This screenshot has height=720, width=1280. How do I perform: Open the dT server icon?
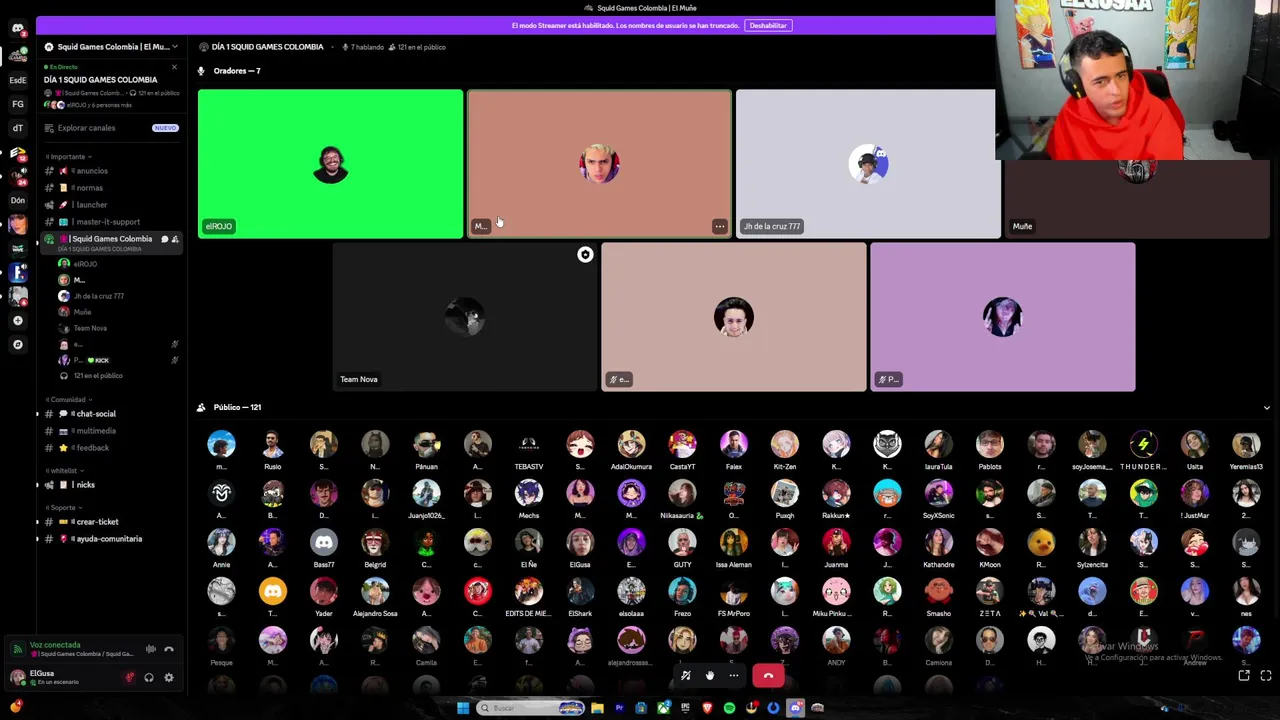tap(17, 128)
